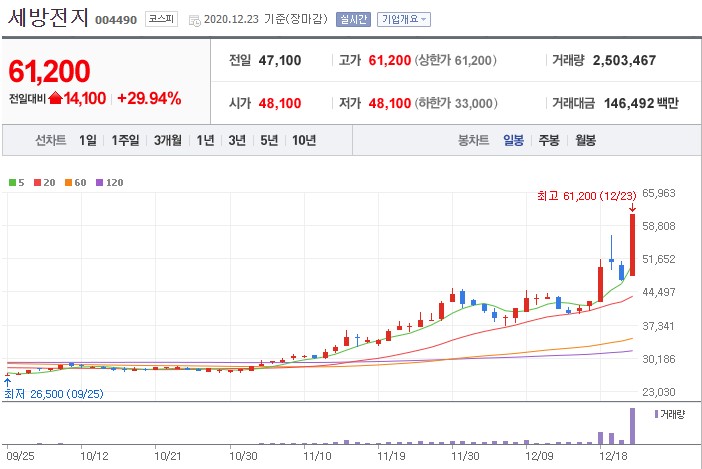Click the stock code 004490
Viewport: 702px width, 469px height.
(116, 20)
